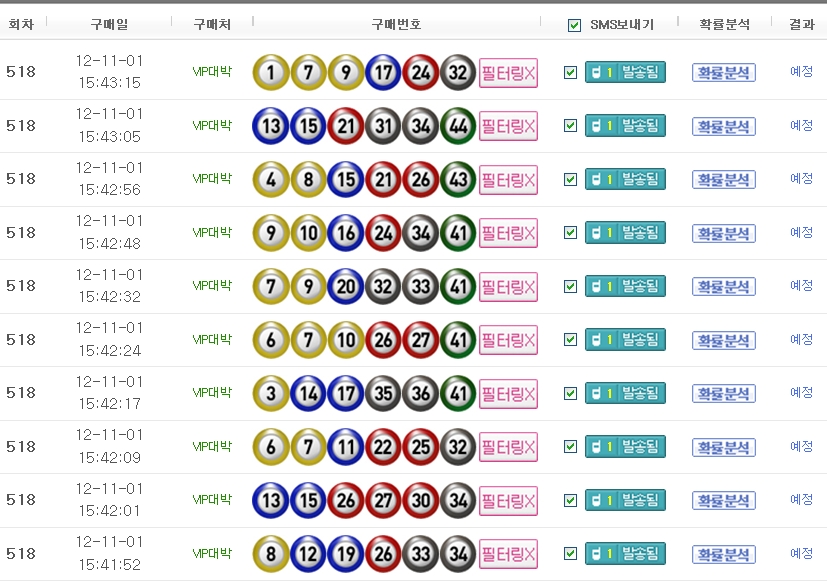Click the ball numbered 43
This screenshot has width=827, height=584.
click(458, 179)
